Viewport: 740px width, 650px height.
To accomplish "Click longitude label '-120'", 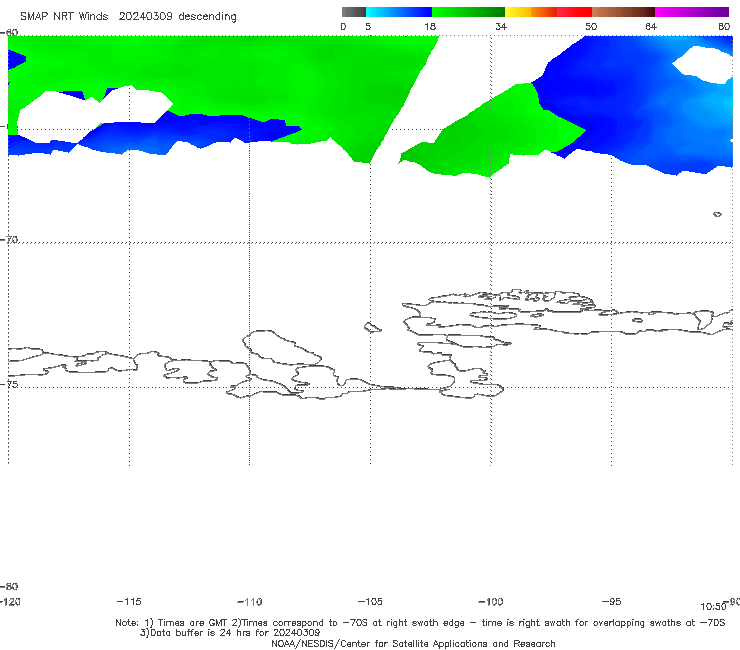I will (x=10, y=602).
